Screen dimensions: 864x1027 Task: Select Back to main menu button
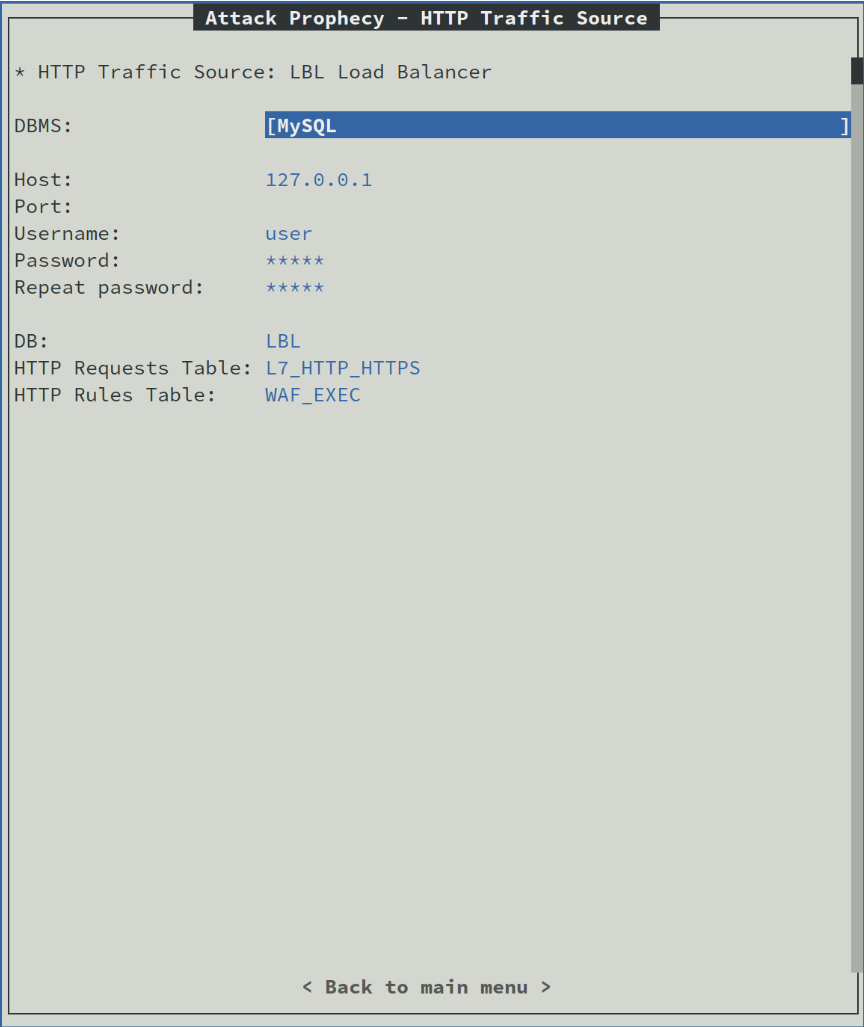coord(426,987)
